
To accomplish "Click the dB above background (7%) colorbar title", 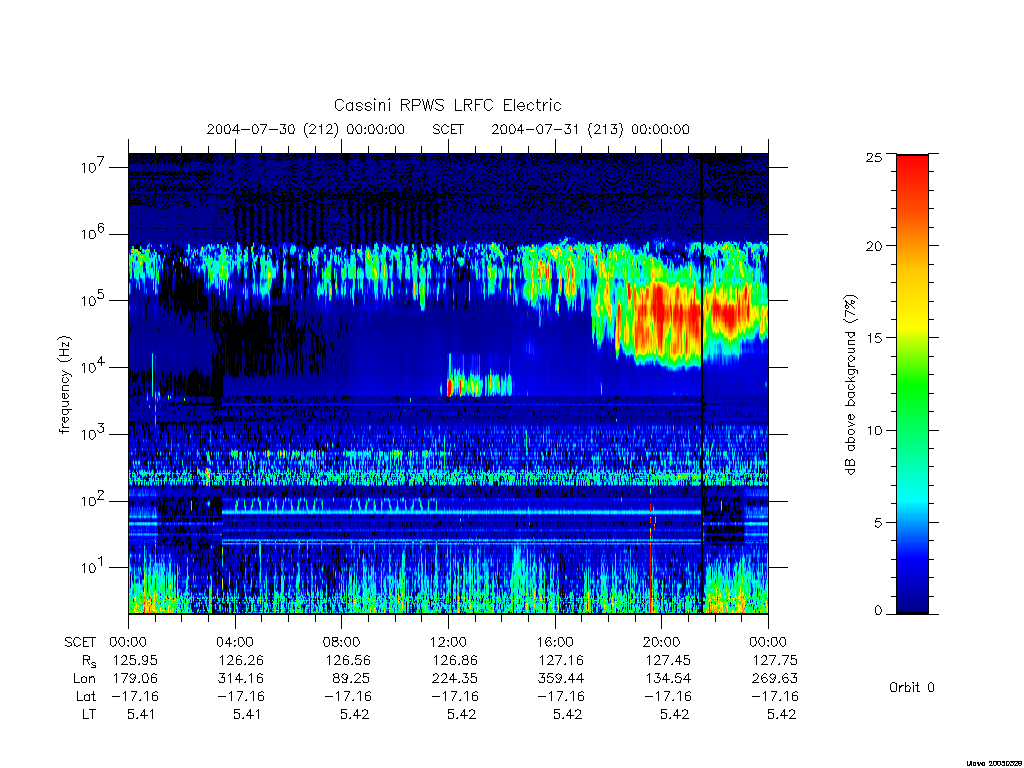I will coord(850,385).
